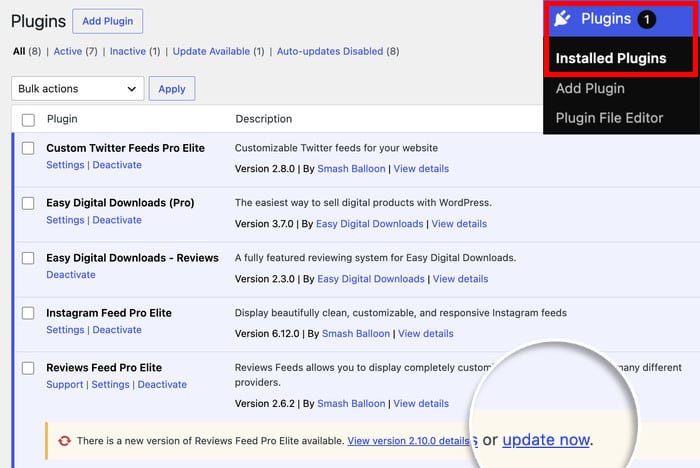Screen dimensions: 700x468
Task: View details of Easy Digital Downloads - Reviews
Action: point(460,279)
